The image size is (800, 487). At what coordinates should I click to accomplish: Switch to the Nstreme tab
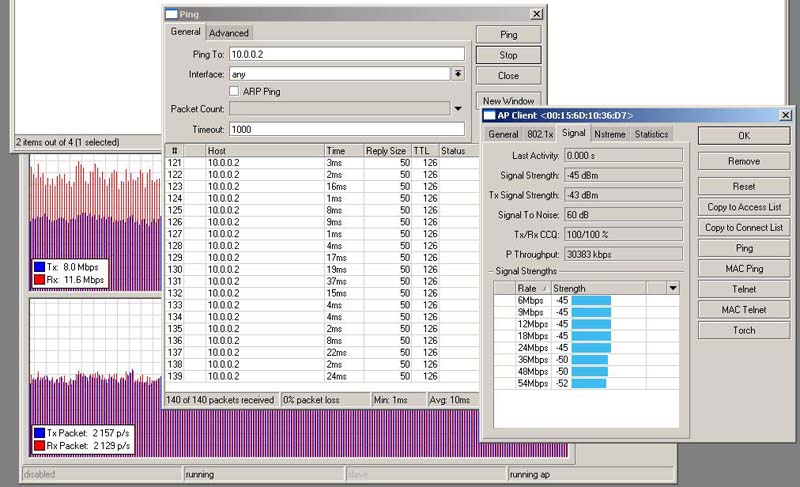coord(610,134)
